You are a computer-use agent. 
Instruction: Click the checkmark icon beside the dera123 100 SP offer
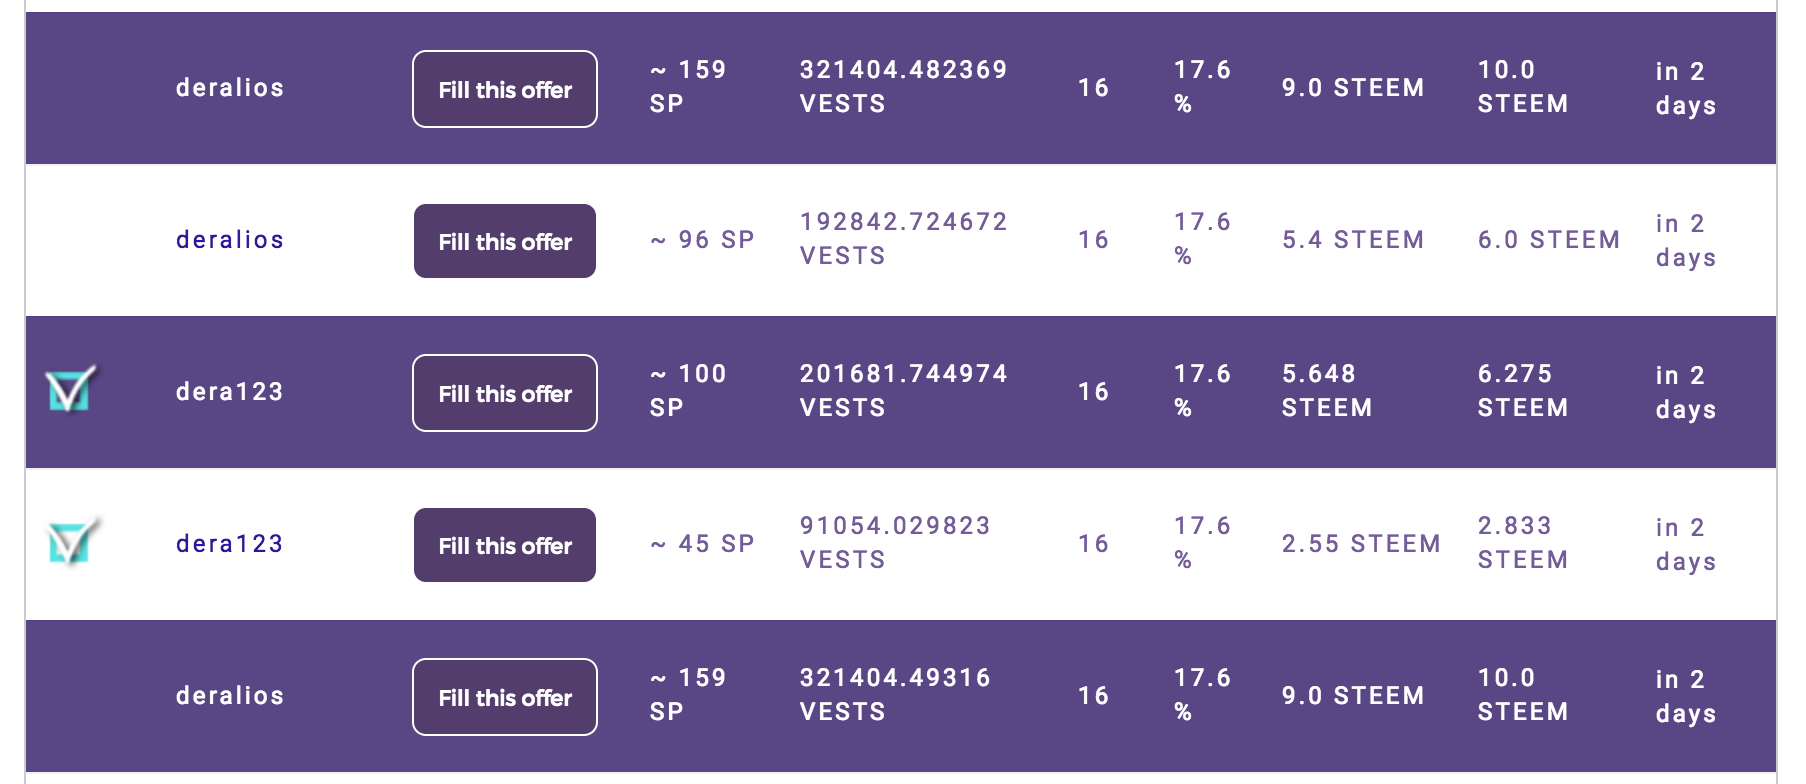(71, 389)
